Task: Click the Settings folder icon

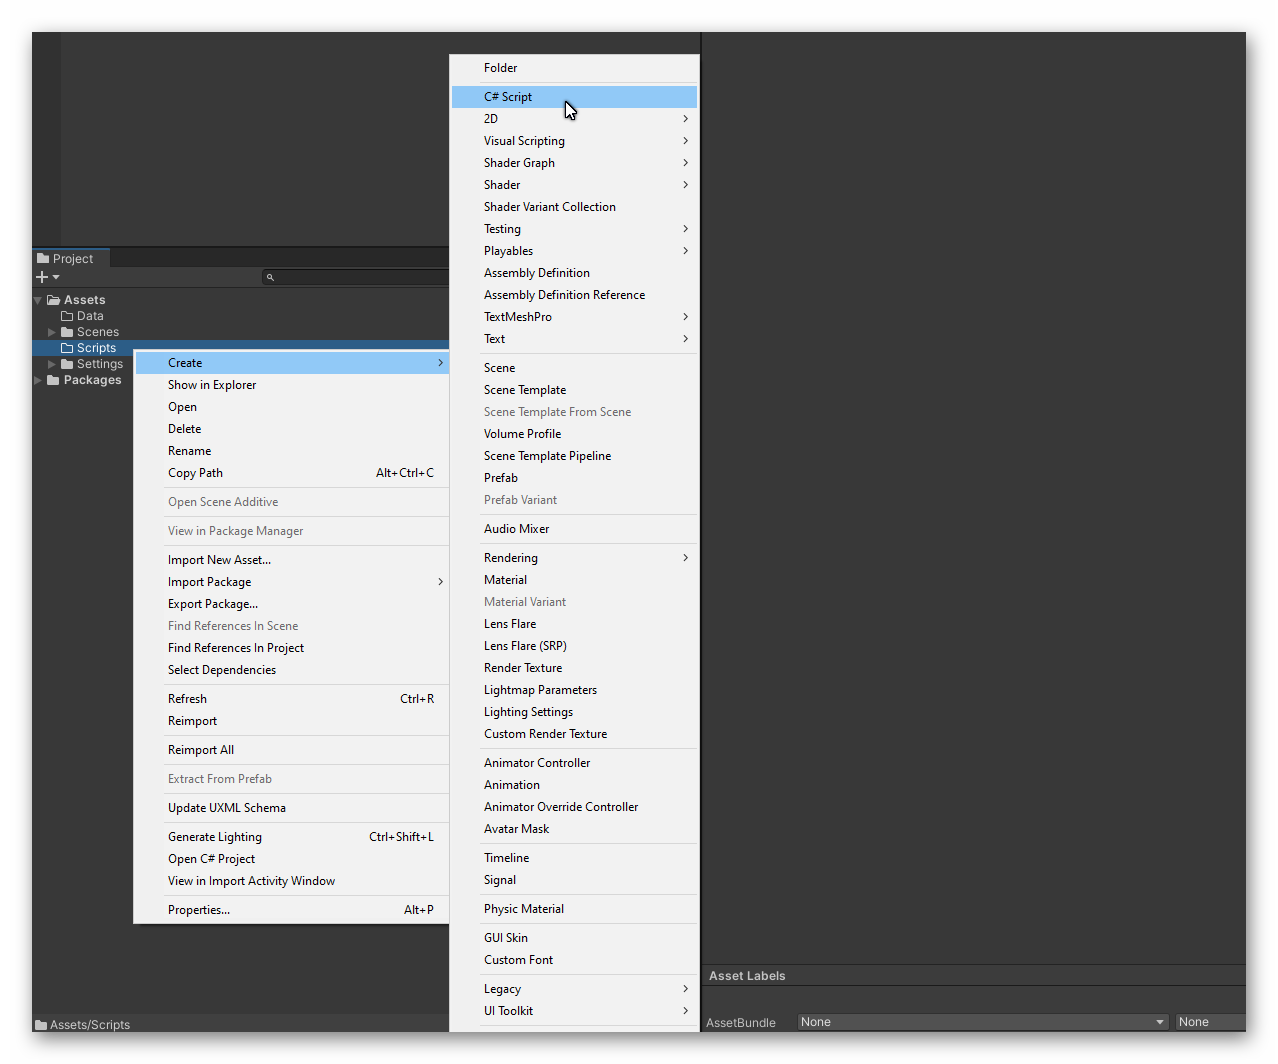Action: pos(67,364)
